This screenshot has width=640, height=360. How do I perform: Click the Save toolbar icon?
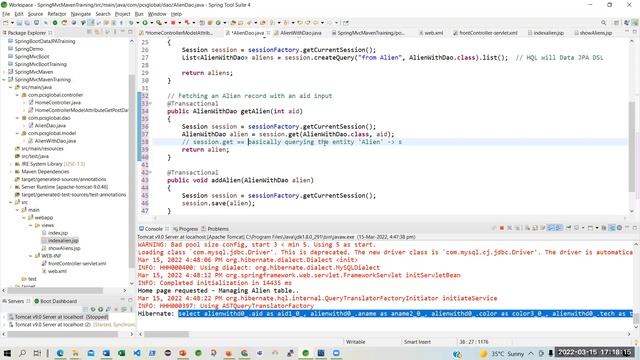point(19,23)
